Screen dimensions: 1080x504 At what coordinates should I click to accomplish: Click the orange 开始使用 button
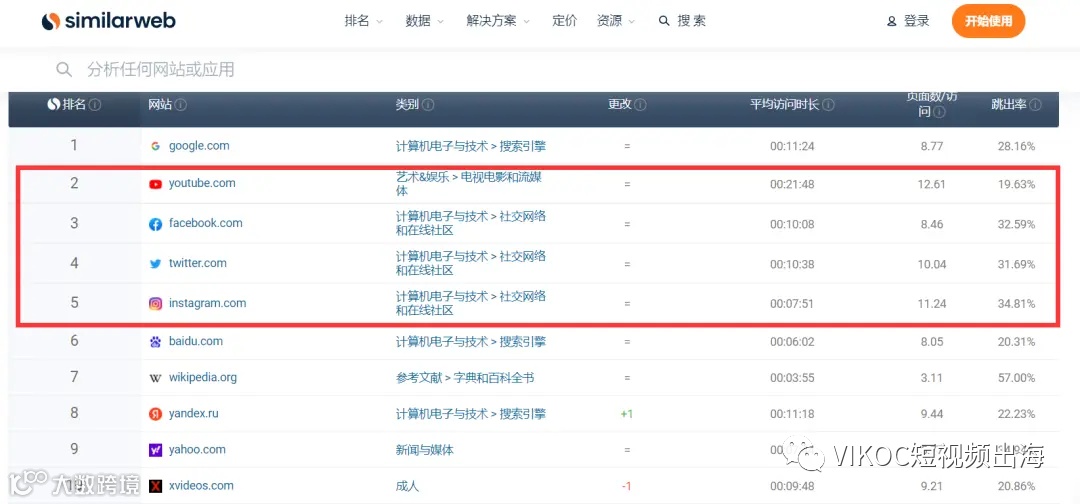988,21
